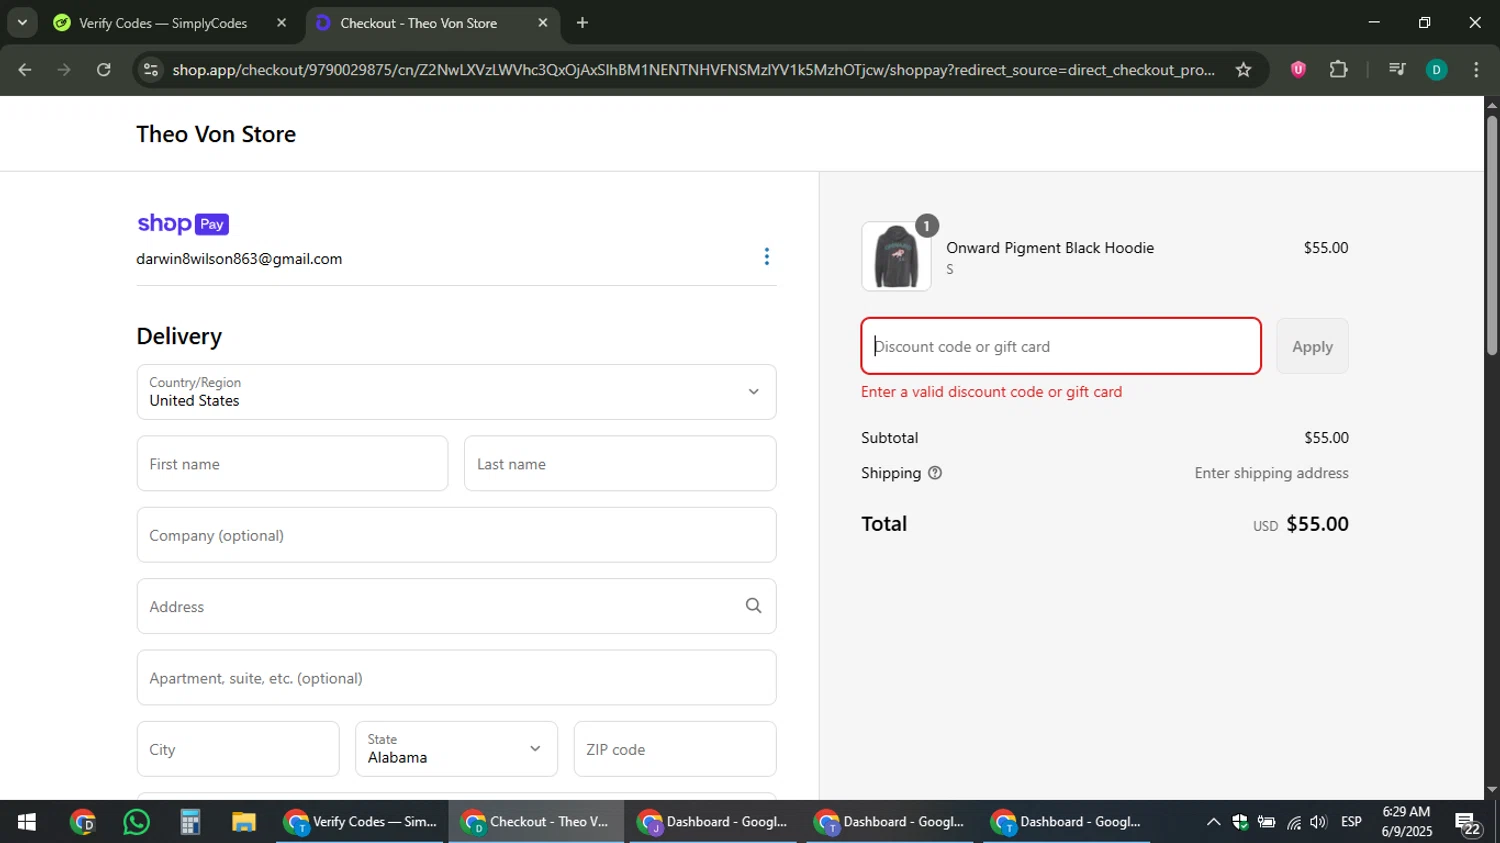The width and height of the screenshot is (1500, 843).
Task: Open the purple shield extension icon
Action: [x=1298, y=70]
